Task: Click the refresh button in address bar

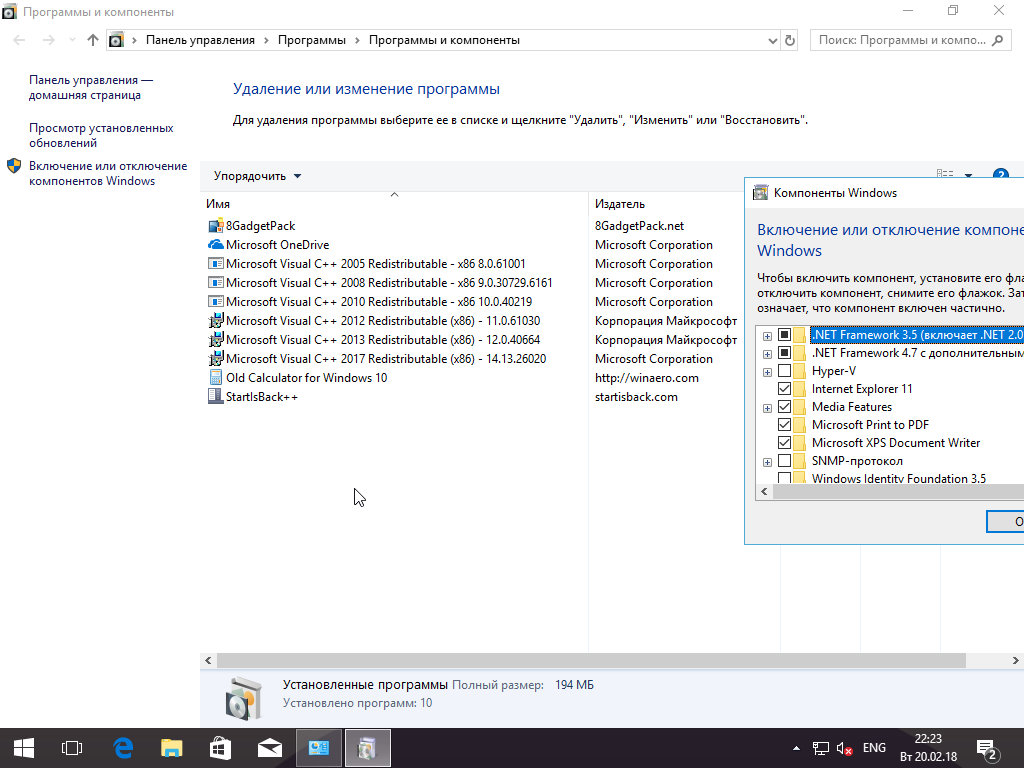Action: 790,40
